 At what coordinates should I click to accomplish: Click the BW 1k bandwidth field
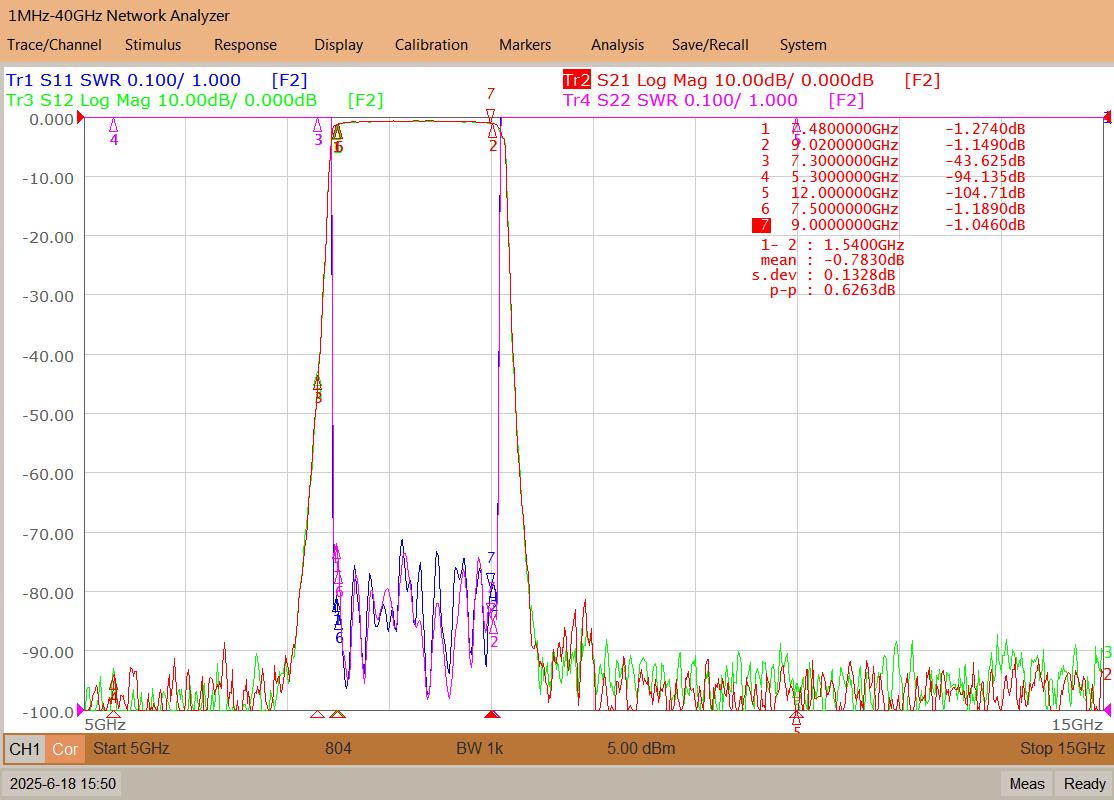[x=480, y=748]
